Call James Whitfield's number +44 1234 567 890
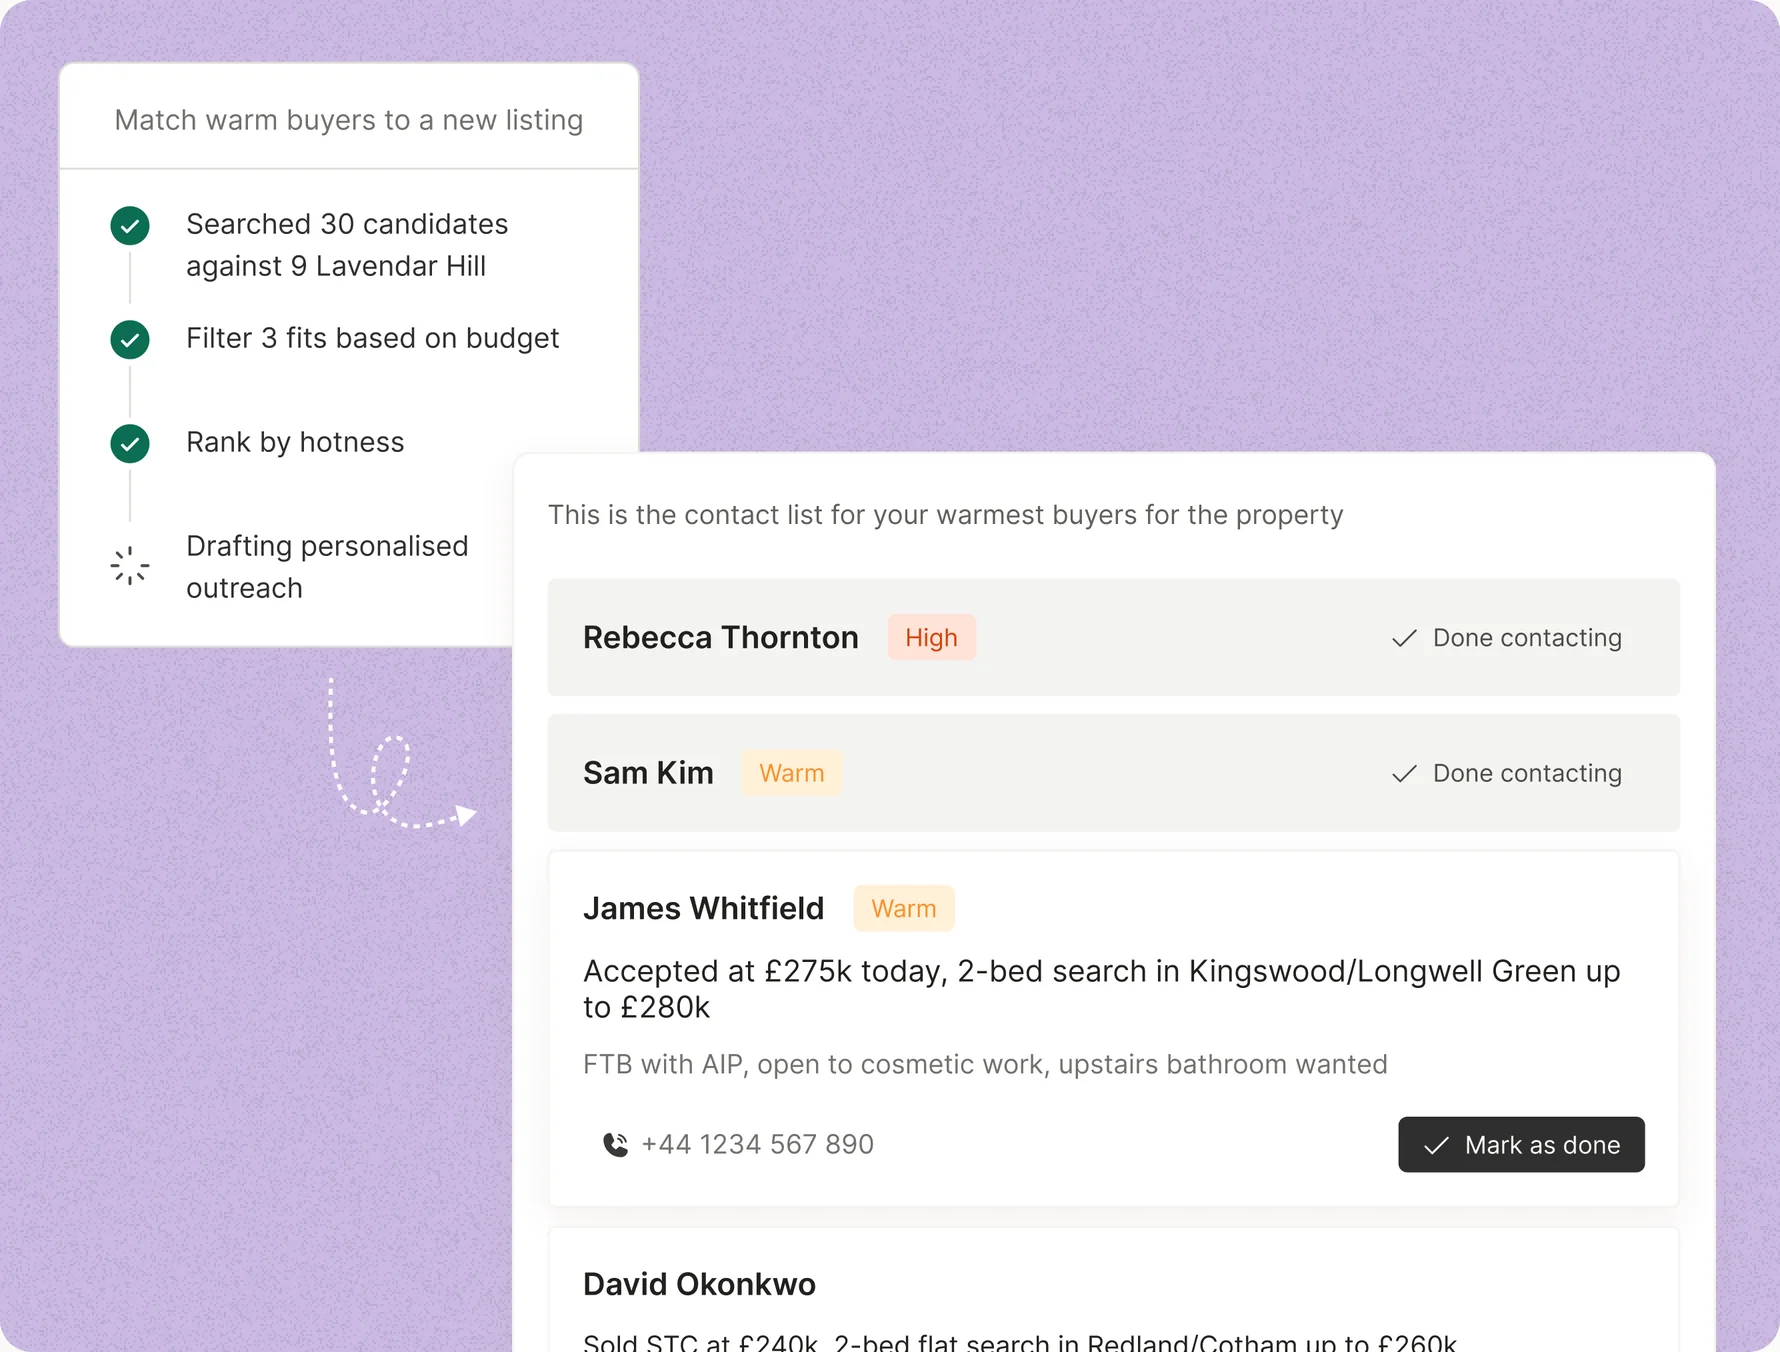The height and width of the screenshot is (1352, 1780). [757, 1145]
